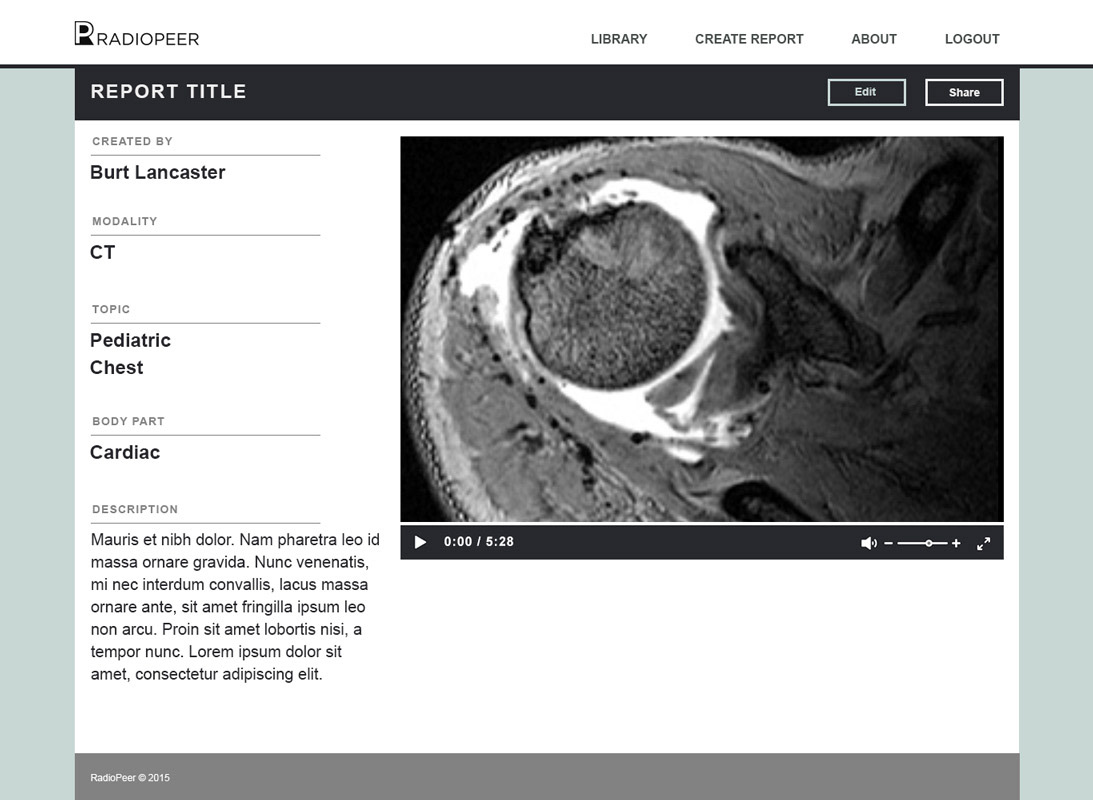The height and width of the screenshot is (800, 1093).
Task: Go to Create Report
Action: click(x=749, y=39)
